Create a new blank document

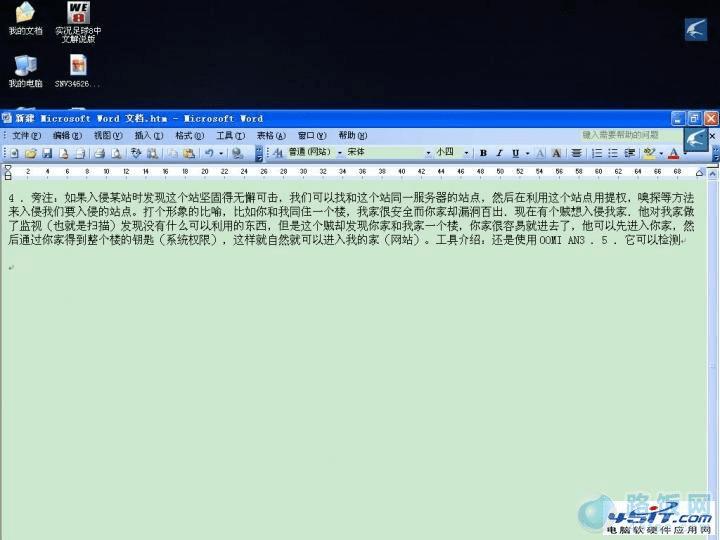(14, 153)
